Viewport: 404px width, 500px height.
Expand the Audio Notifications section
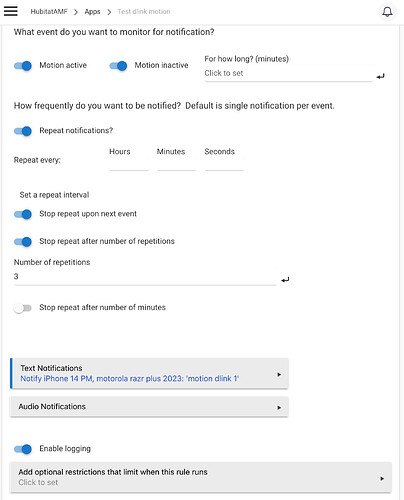click(x=149, y=407)
